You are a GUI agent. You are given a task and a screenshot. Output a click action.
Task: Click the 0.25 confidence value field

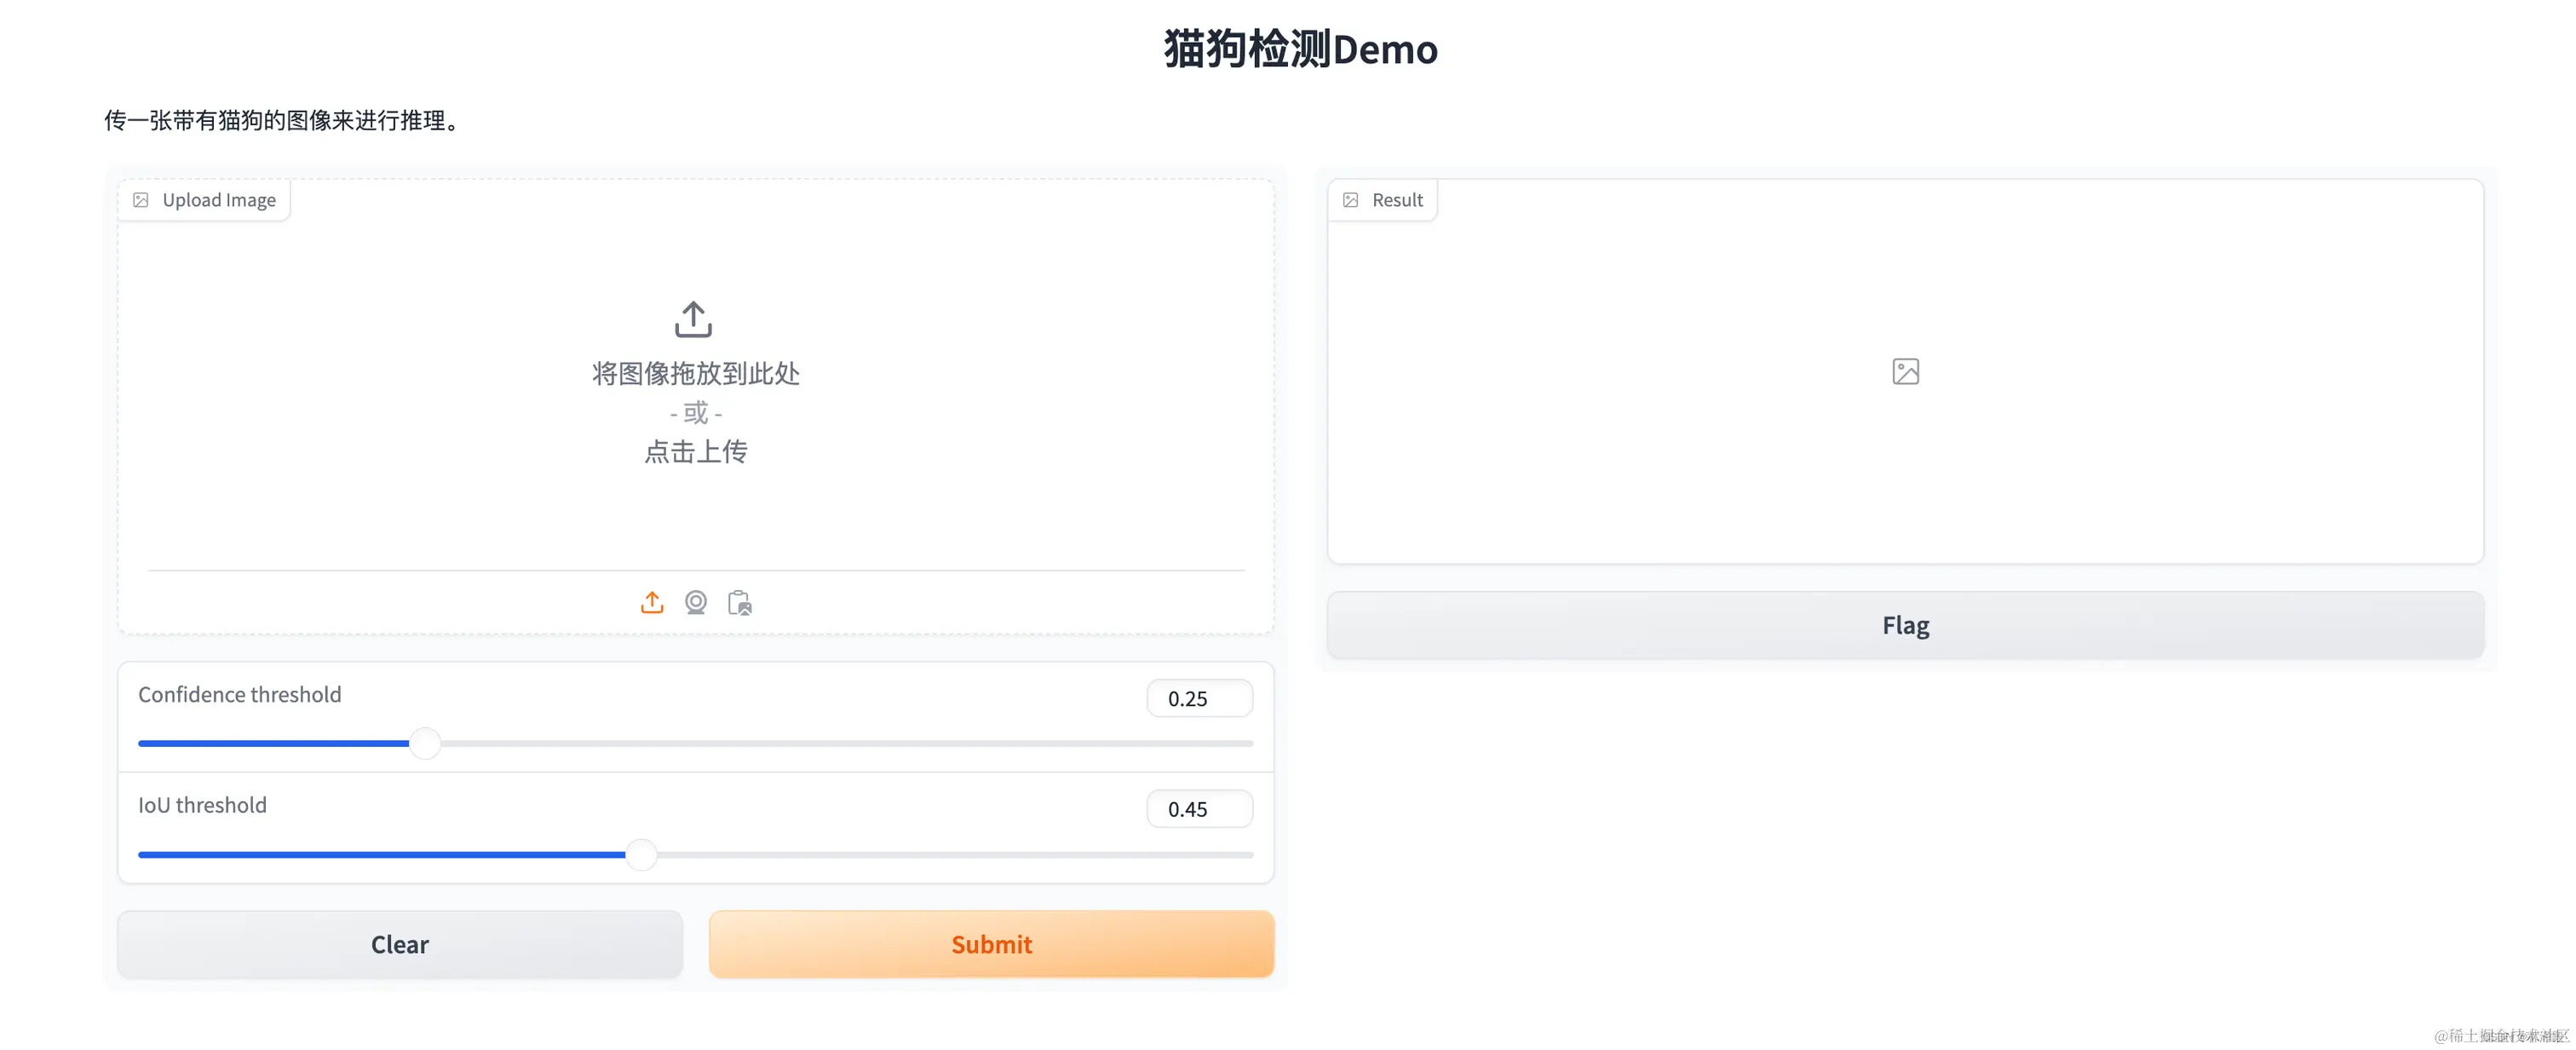pyautogui.click(x=1198, y=698)
